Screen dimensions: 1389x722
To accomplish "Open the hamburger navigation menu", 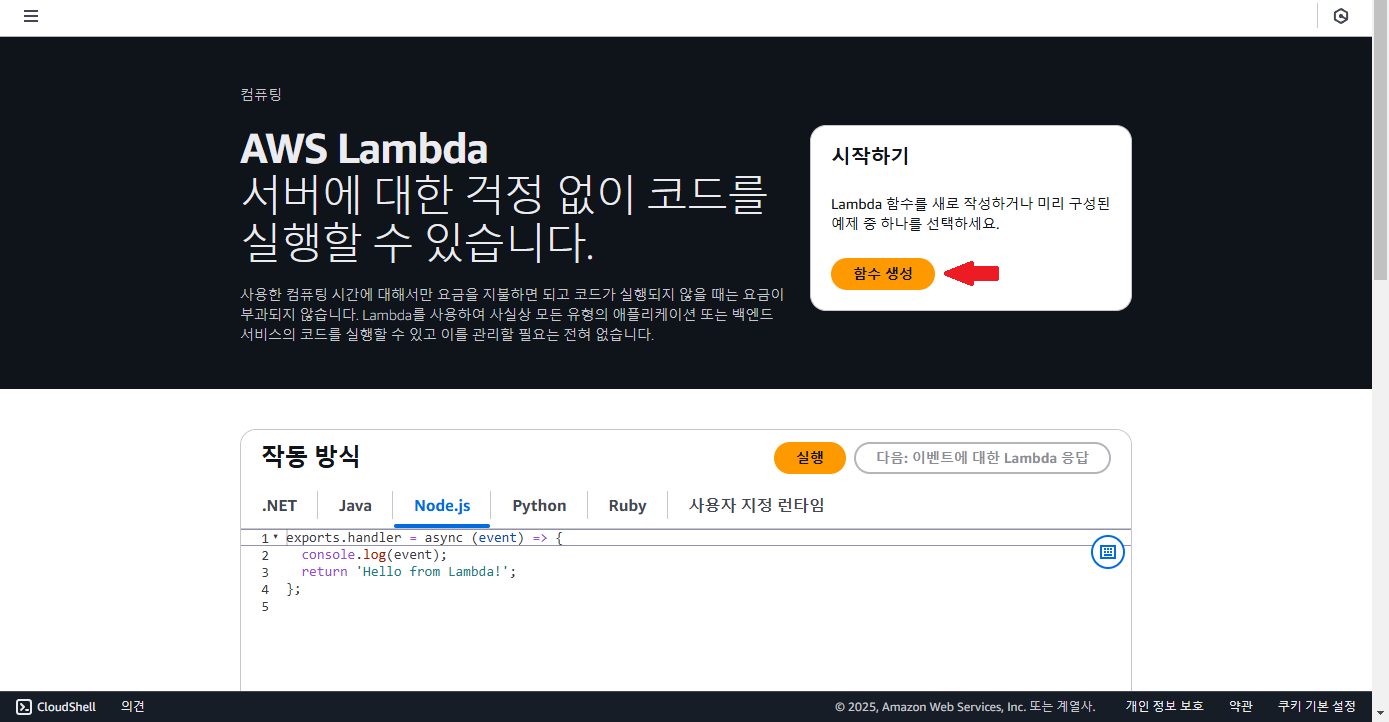I will click(x=31, y=16).
